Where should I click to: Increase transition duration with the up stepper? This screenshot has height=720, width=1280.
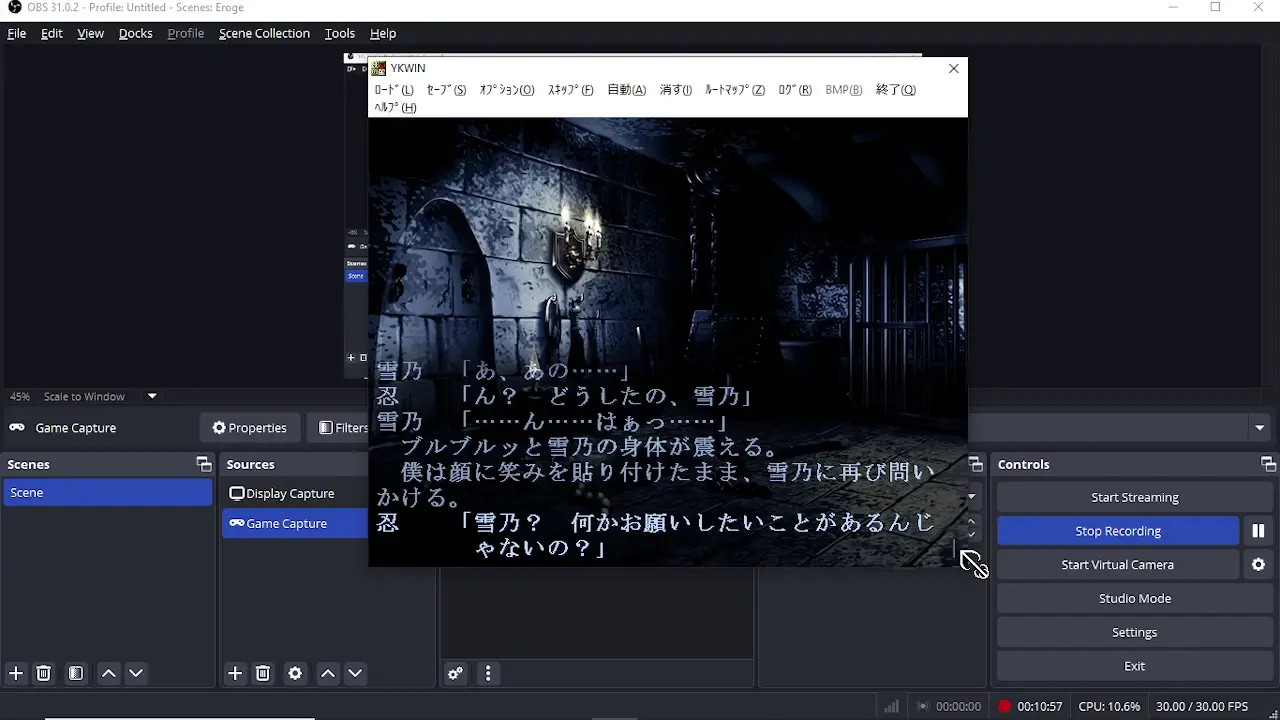[x=971, y=521]
